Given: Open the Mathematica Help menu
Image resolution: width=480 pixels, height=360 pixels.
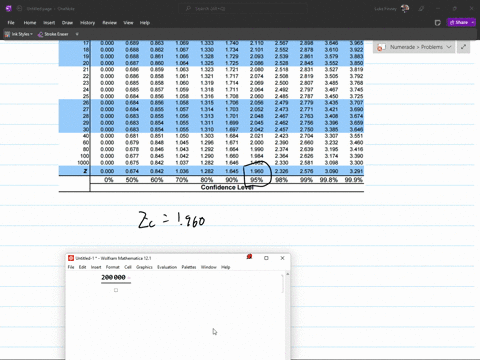Looking at the screenshot, I should [x=226, y=267].
